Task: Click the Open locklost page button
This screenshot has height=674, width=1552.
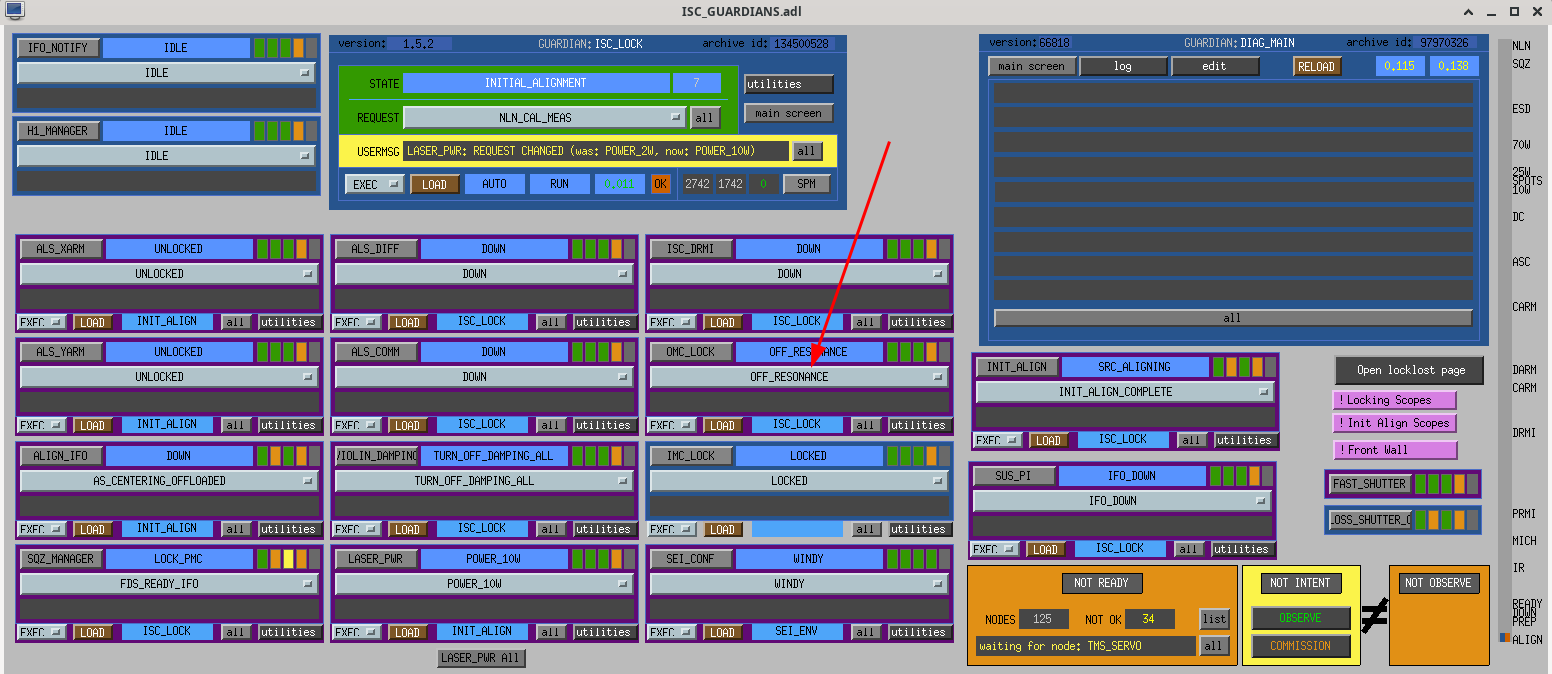Action: [x=1409, y=370]
